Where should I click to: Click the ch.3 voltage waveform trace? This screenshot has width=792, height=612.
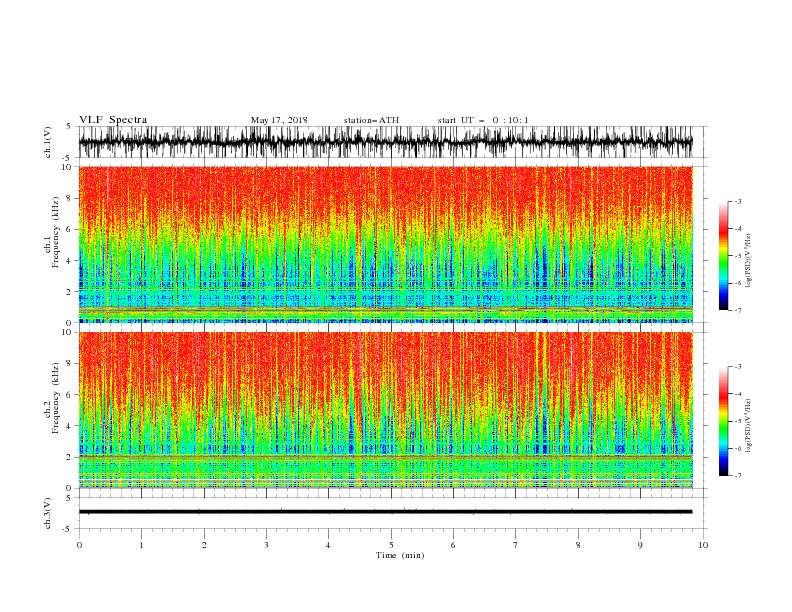pos(385,512)
